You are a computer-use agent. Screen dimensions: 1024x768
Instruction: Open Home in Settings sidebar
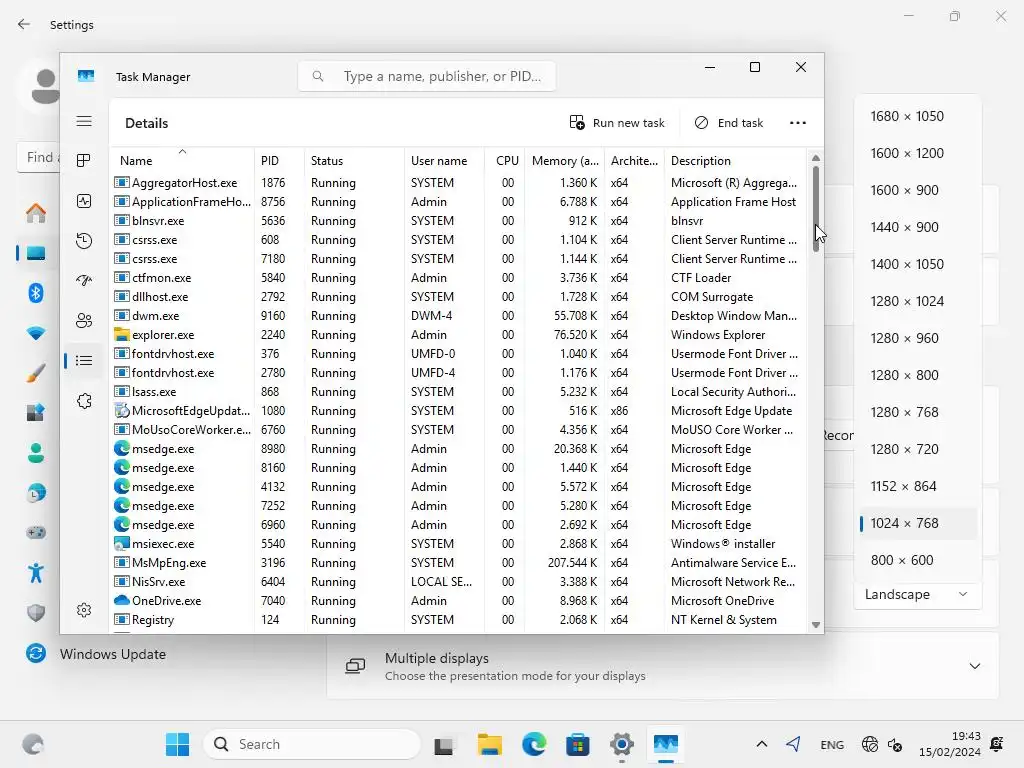click(36, 213)
